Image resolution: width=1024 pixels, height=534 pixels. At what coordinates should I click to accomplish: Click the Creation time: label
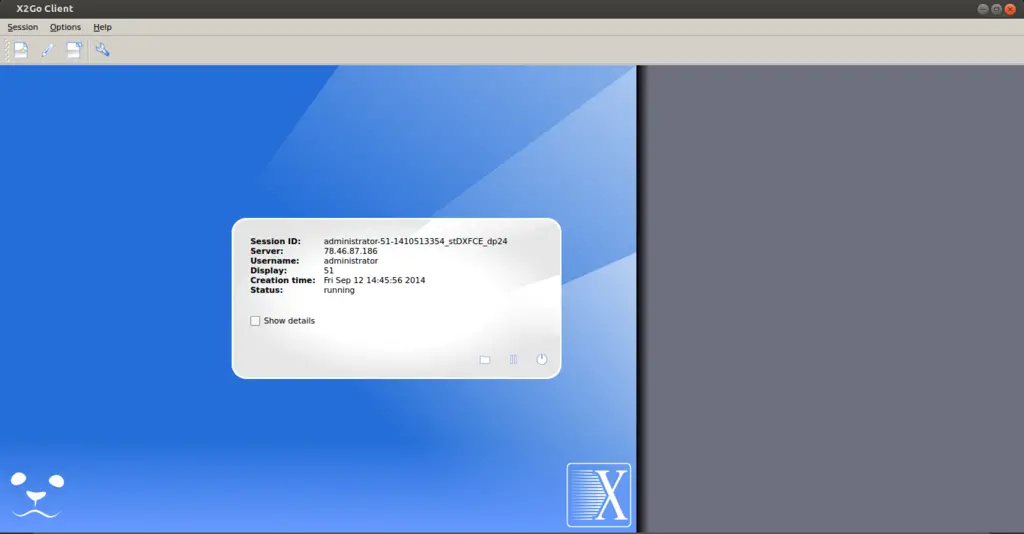coord(282,280)
